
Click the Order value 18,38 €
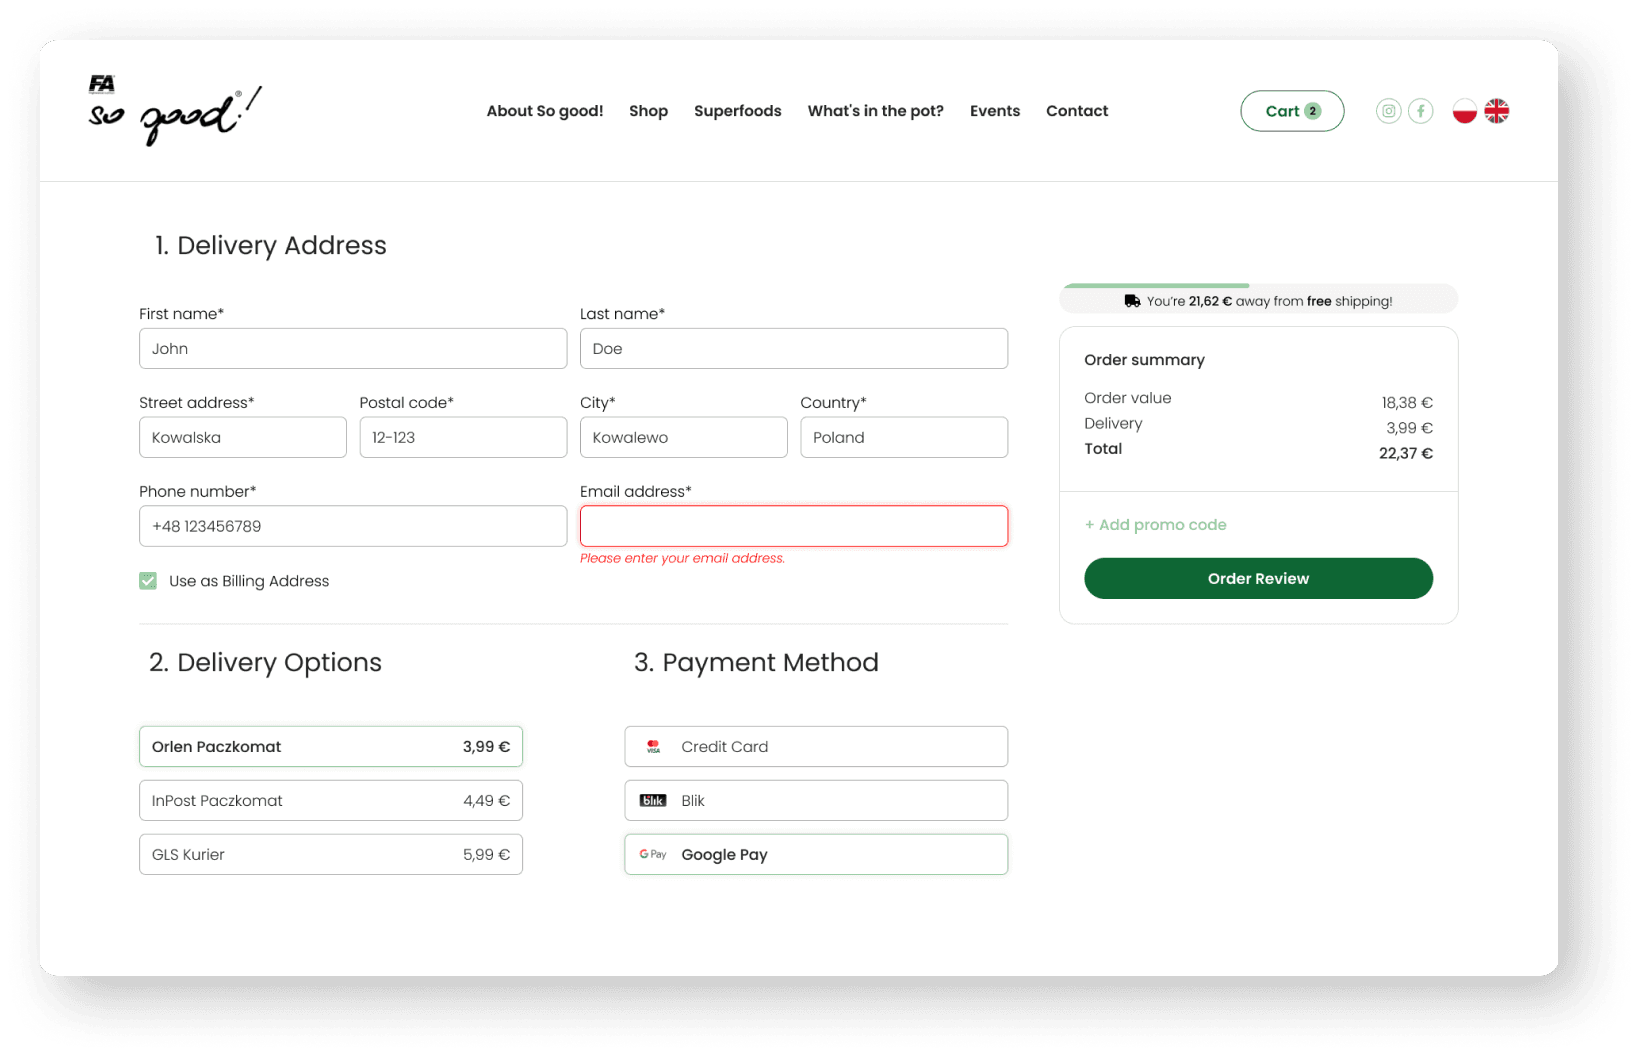[1407, 403]
